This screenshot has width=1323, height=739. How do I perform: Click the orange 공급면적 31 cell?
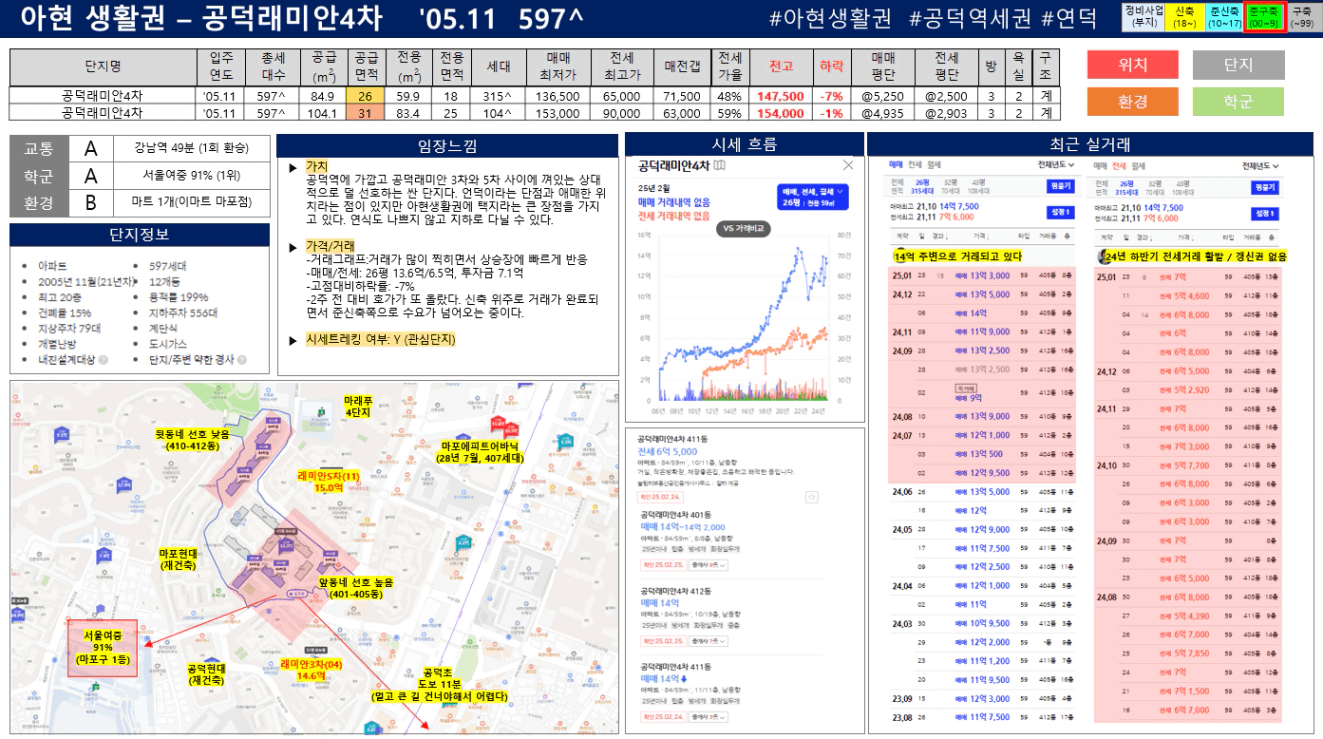click(x=365, y=113)
